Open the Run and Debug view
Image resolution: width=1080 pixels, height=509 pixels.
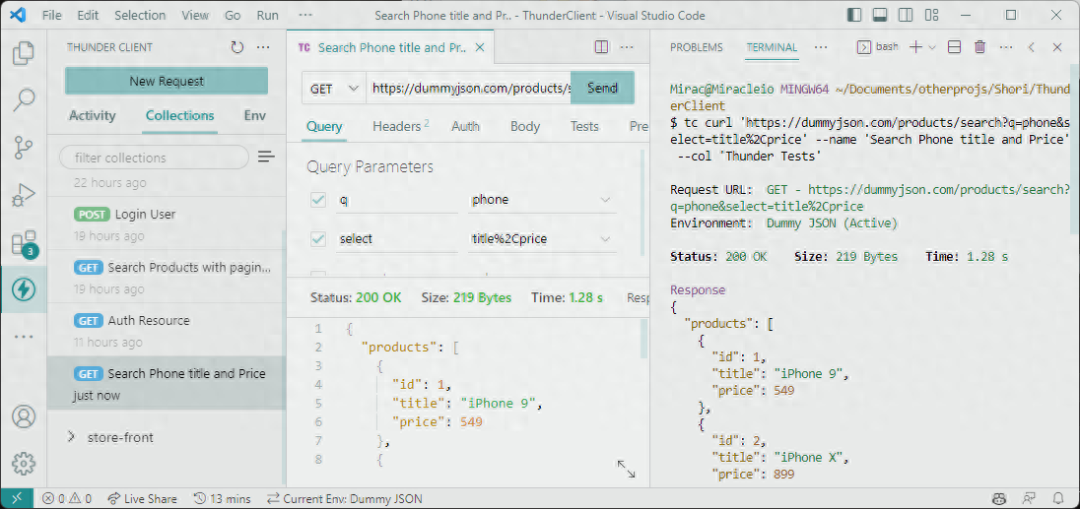click(x=23, y=195)
